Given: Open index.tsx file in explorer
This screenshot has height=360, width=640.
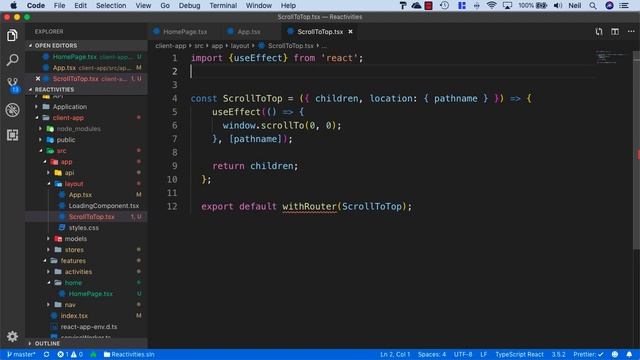Looking at the screenshot, I should point(74,316).
